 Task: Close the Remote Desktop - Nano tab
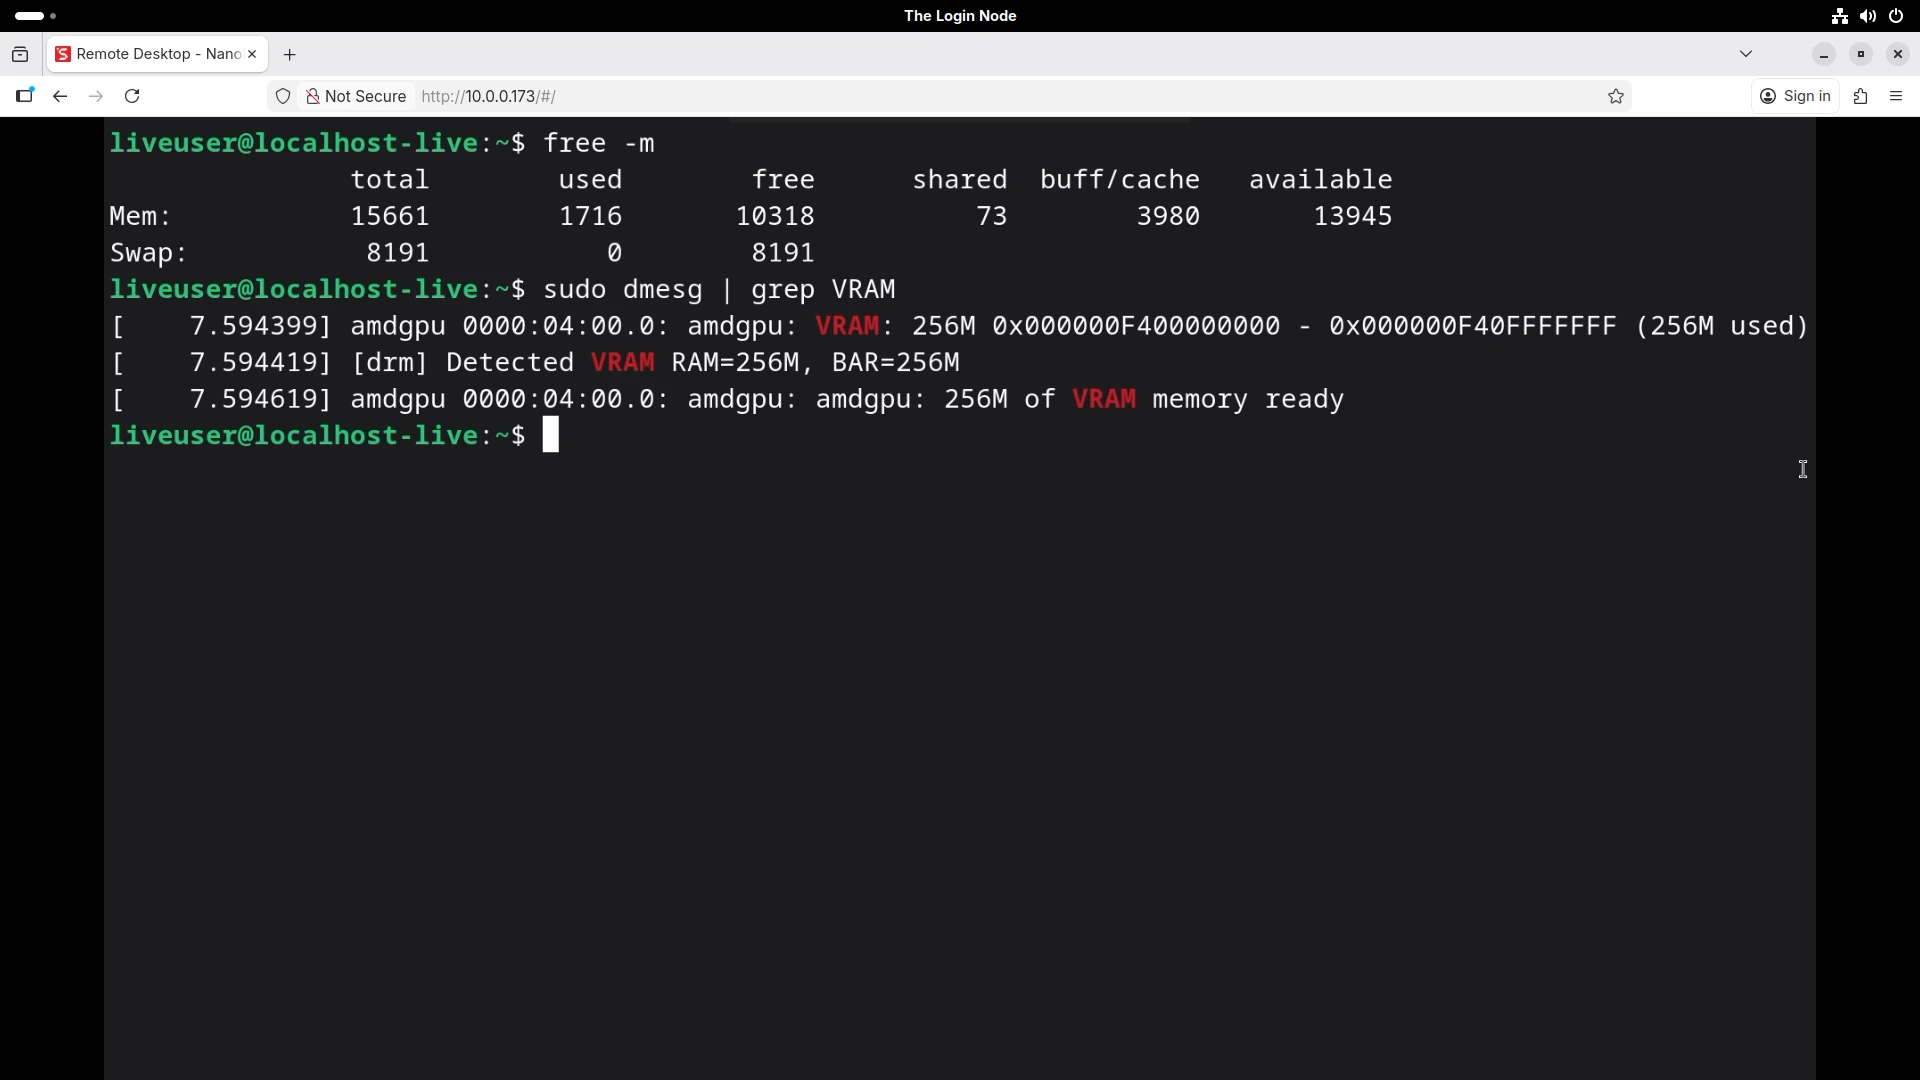pos(252,55)
